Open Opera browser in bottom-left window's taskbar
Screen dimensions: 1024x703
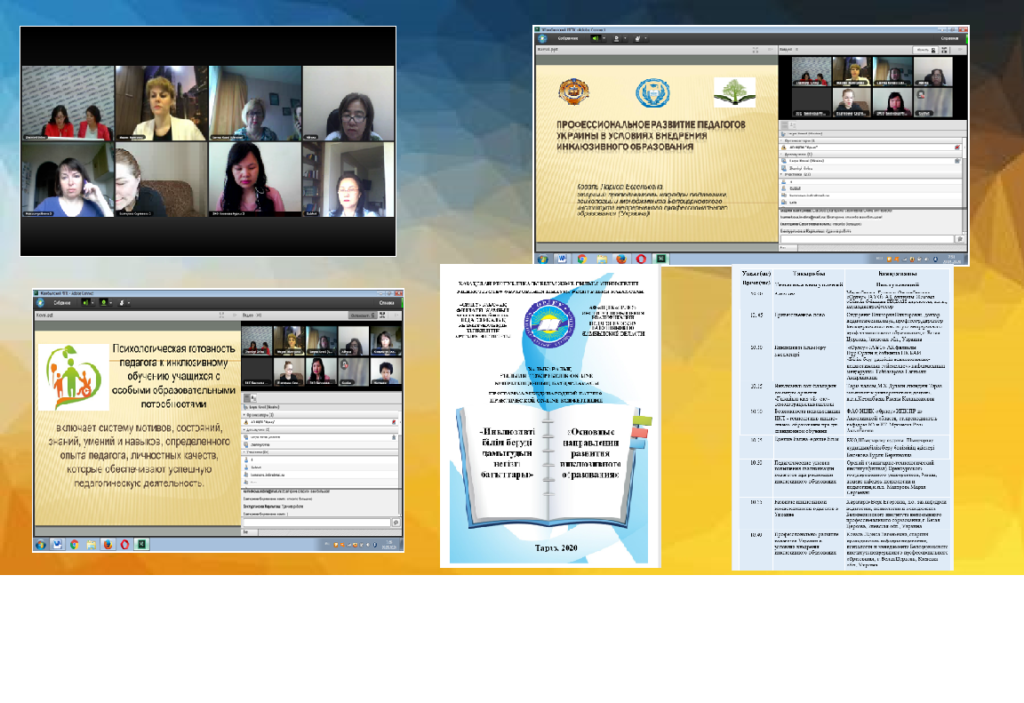pos(124,544)
